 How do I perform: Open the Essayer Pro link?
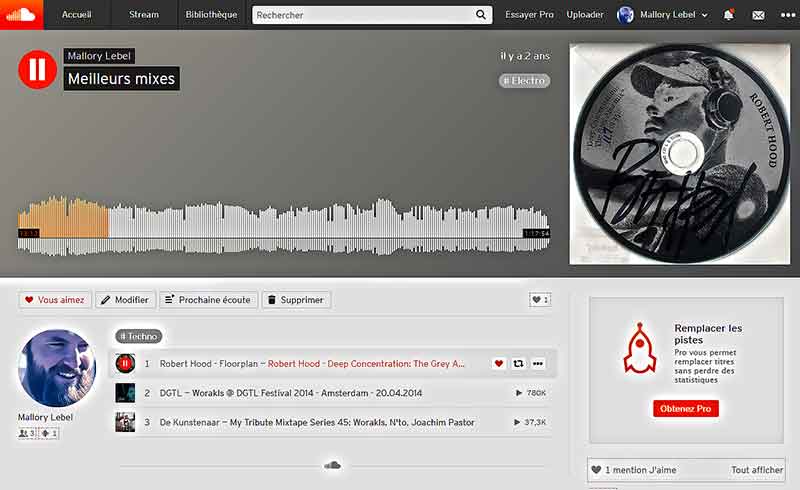(529, 15)
